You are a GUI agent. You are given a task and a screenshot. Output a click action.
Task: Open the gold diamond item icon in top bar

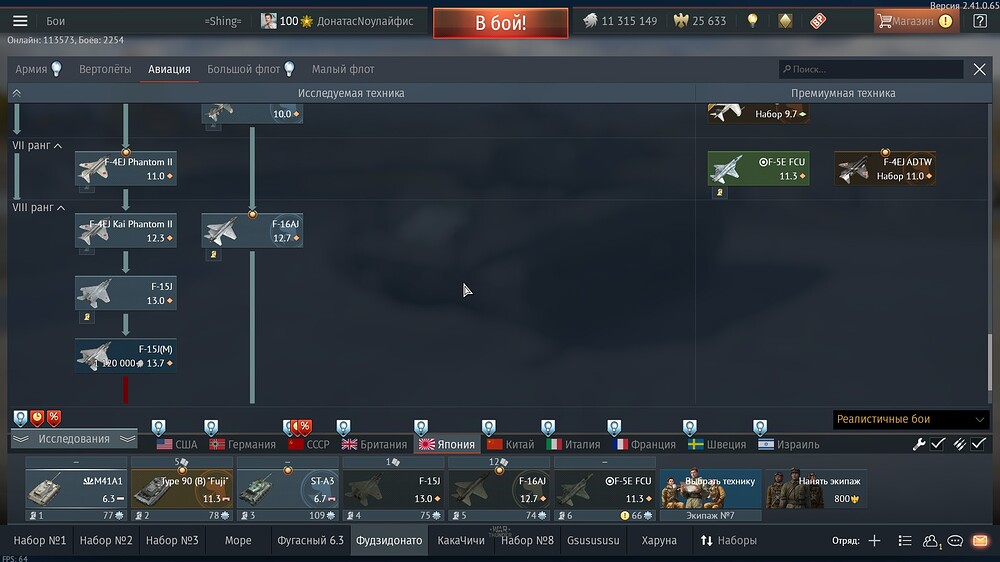(785, 21)
